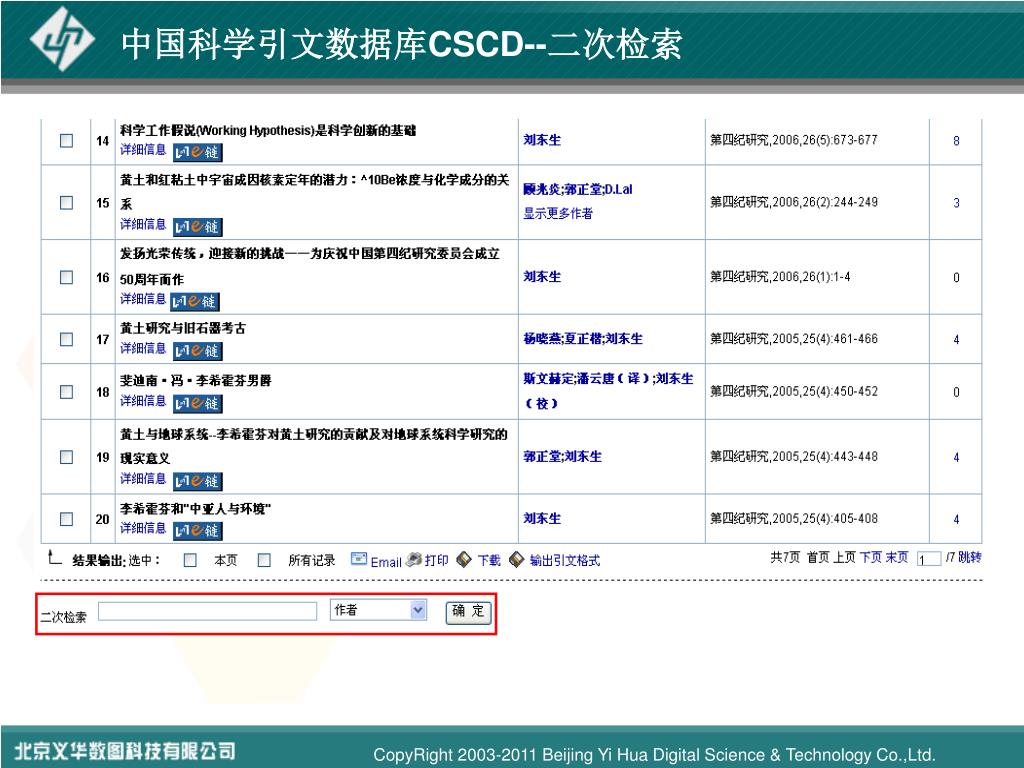This screenshot has height=768, width=1024.
Task: Click citation count 4 for record 20
Action: [x=956, y=519]
